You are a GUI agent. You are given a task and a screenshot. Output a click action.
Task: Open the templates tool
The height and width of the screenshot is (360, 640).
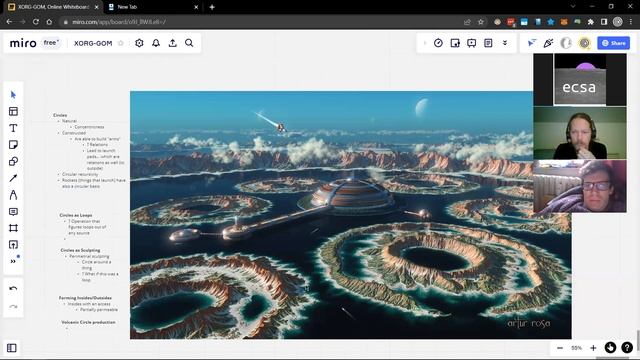click(13, 111)
